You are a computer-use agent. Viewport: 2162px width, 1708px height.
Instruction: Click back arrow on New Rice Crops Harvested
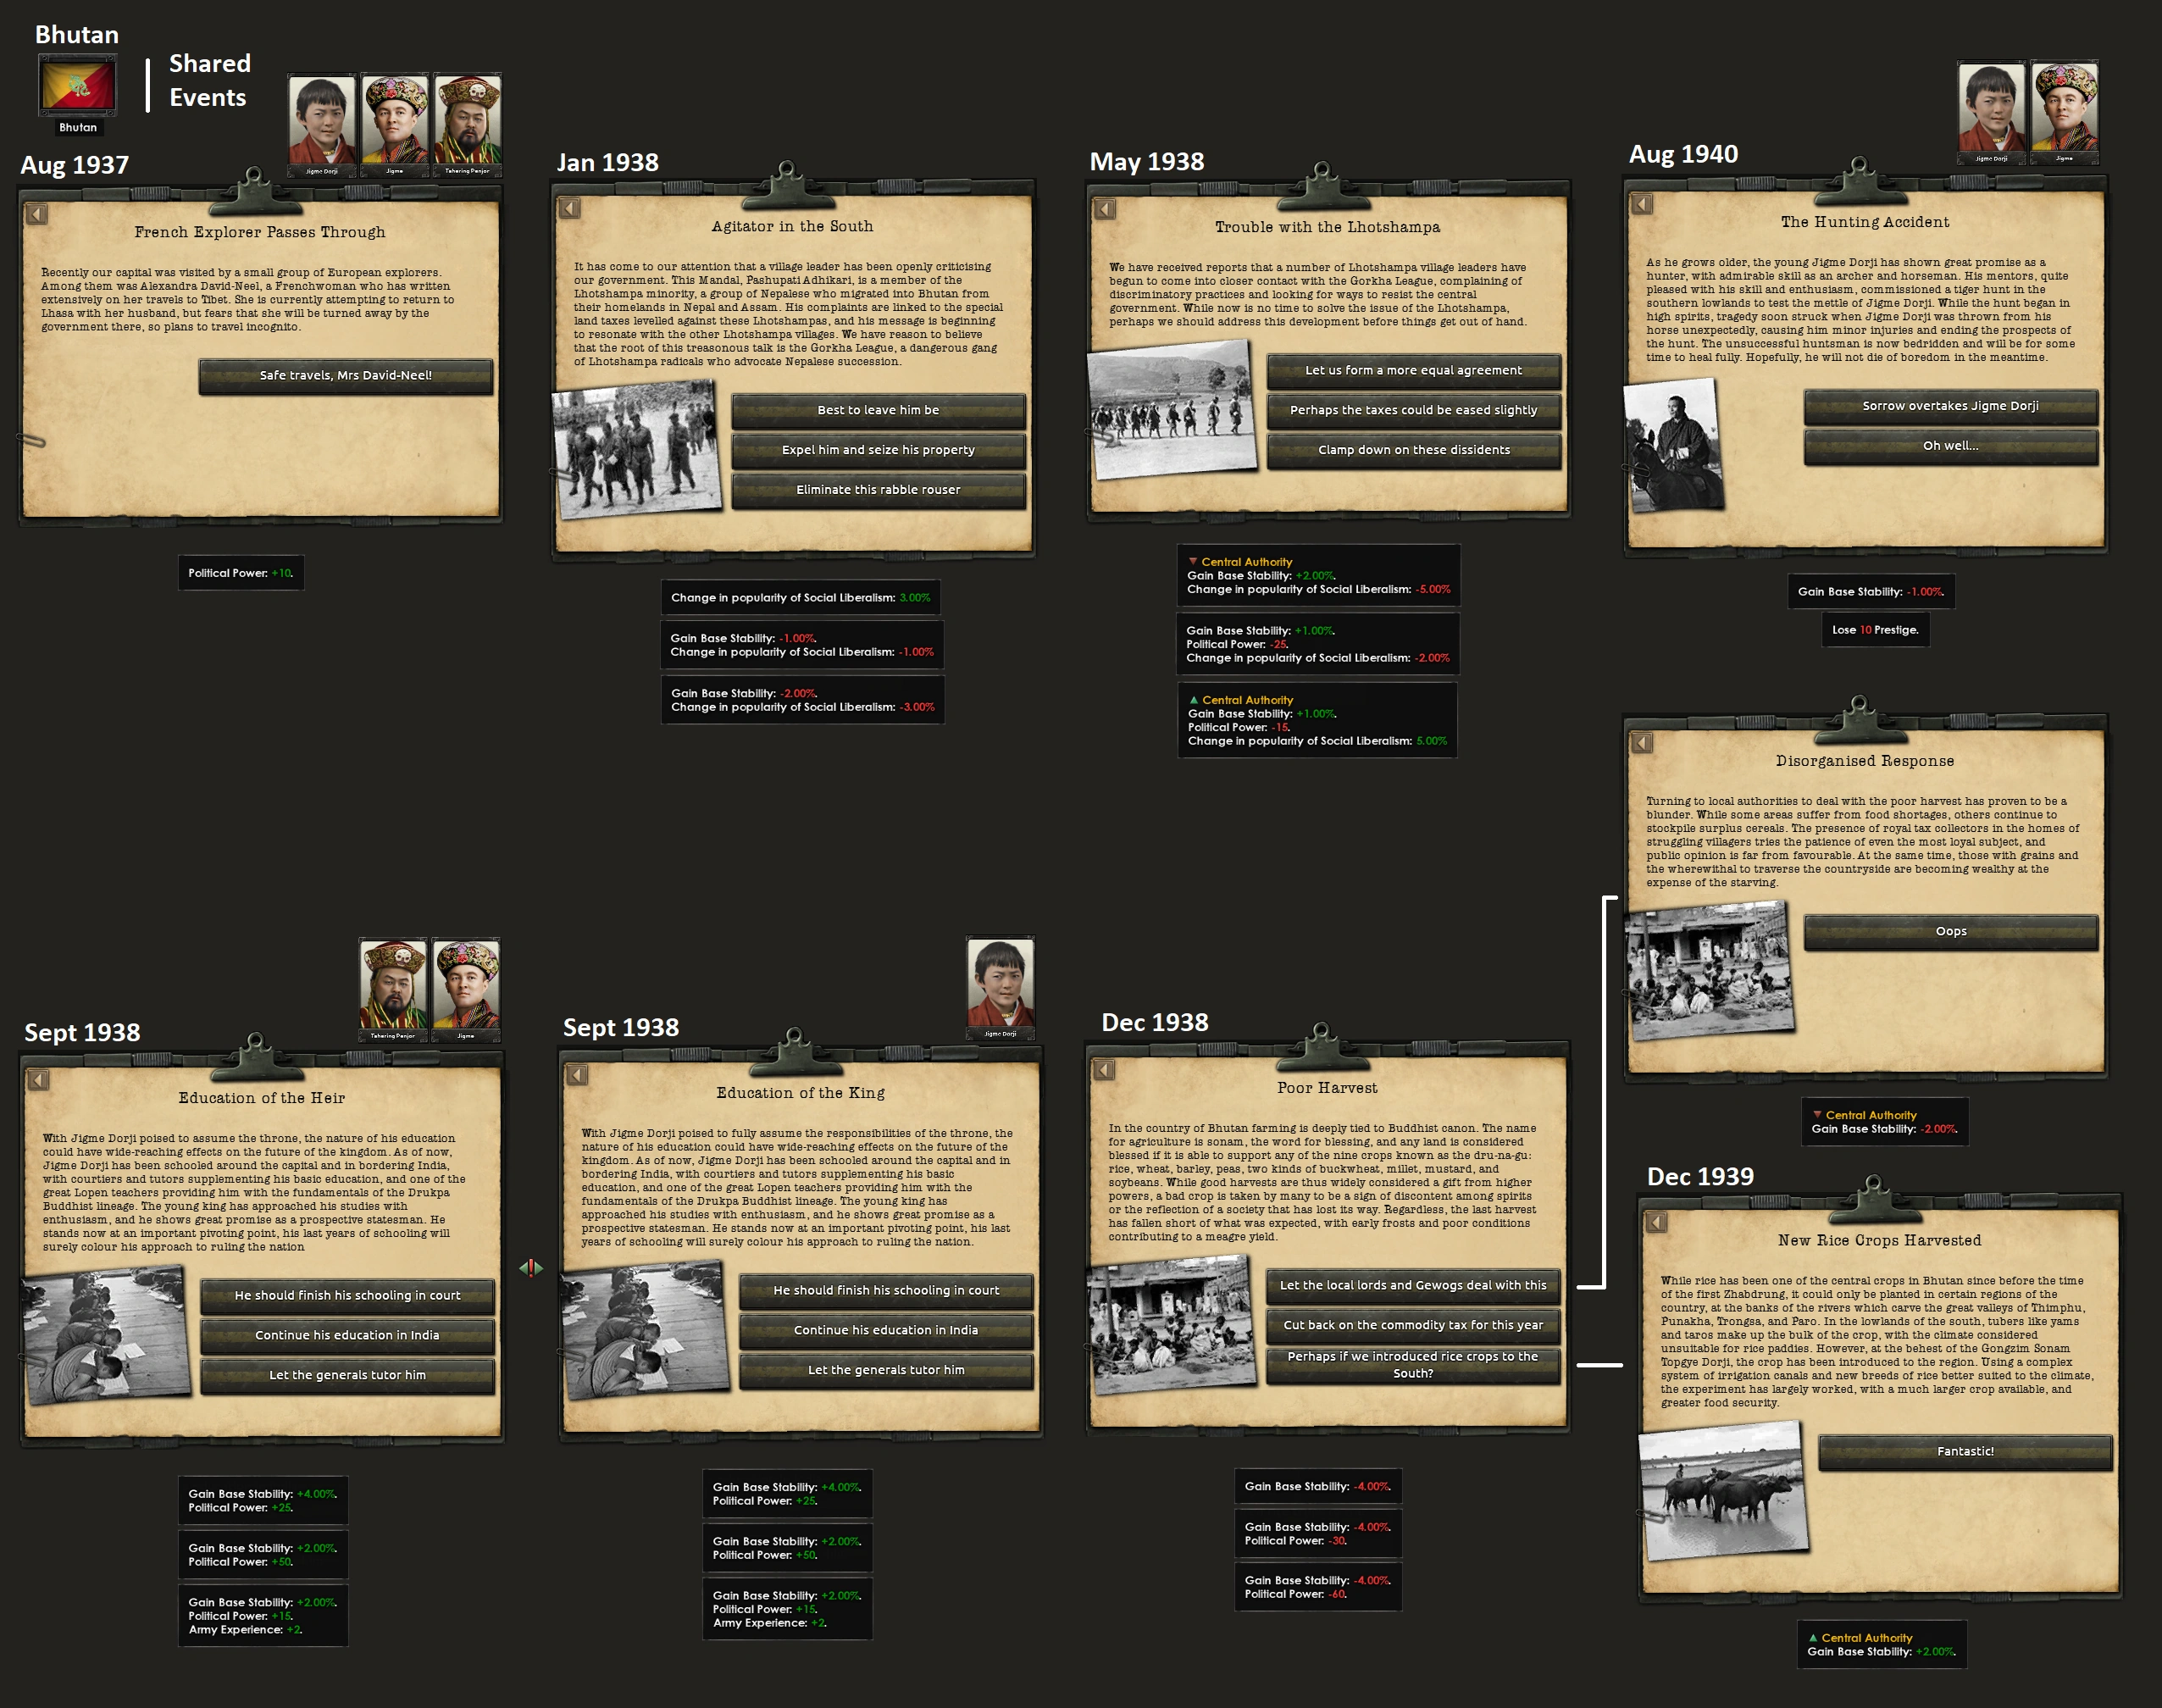[1657, 1222]
